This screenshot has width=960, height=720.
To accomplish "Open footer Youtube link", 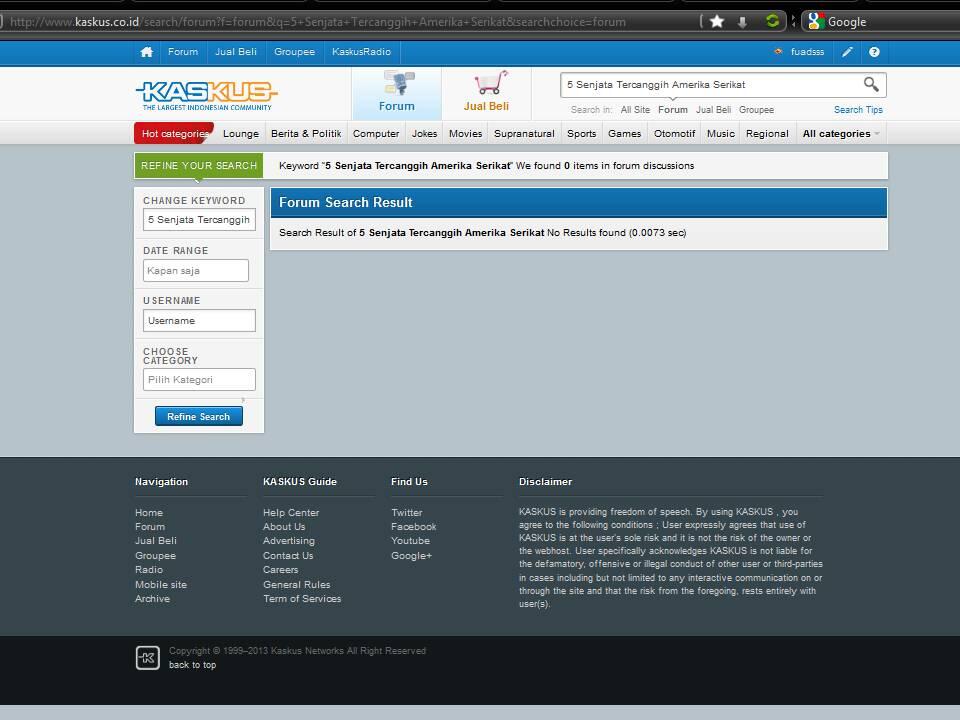I will 410,541.
